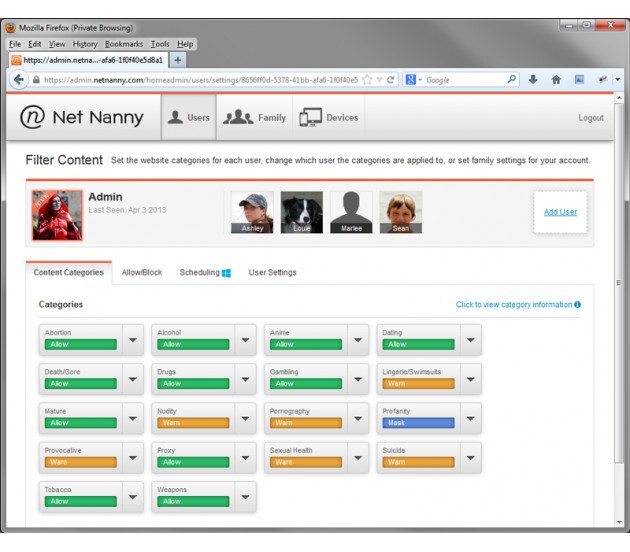
Task: Click the green Allow bar under Tobacco
Action: pyautogui.click(x=80, y=501)
